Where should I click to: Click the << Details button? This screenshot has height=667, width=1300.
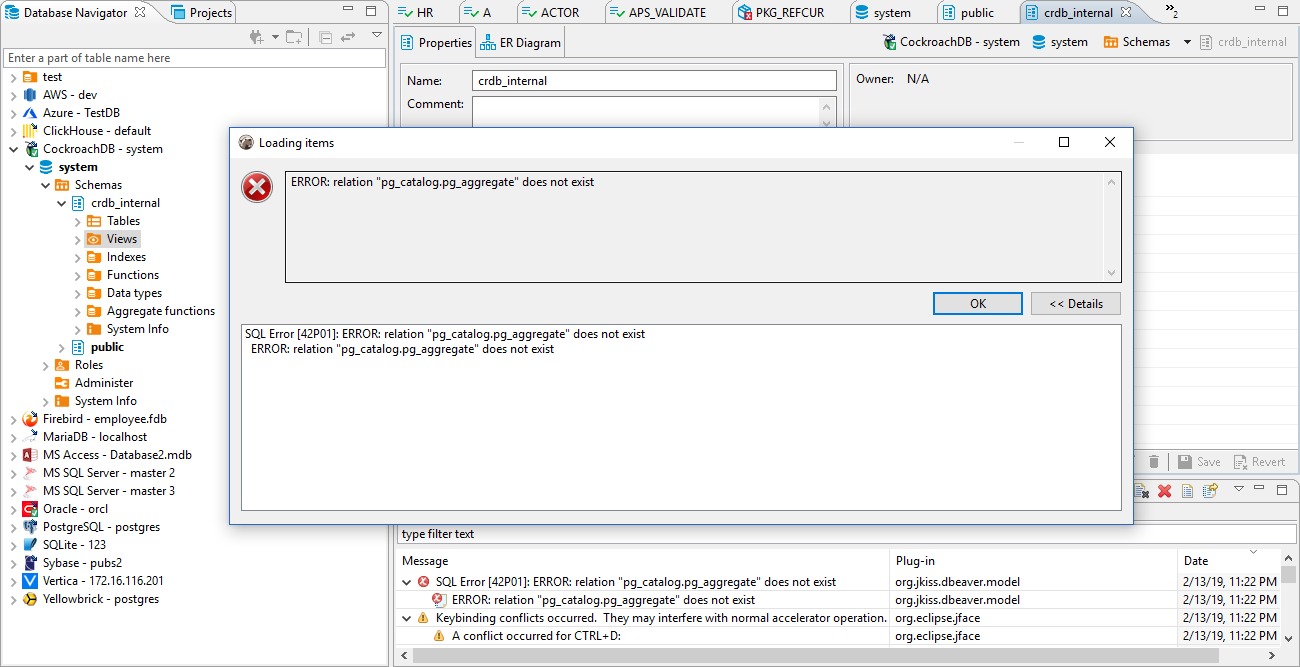[x=1075, y=303]
